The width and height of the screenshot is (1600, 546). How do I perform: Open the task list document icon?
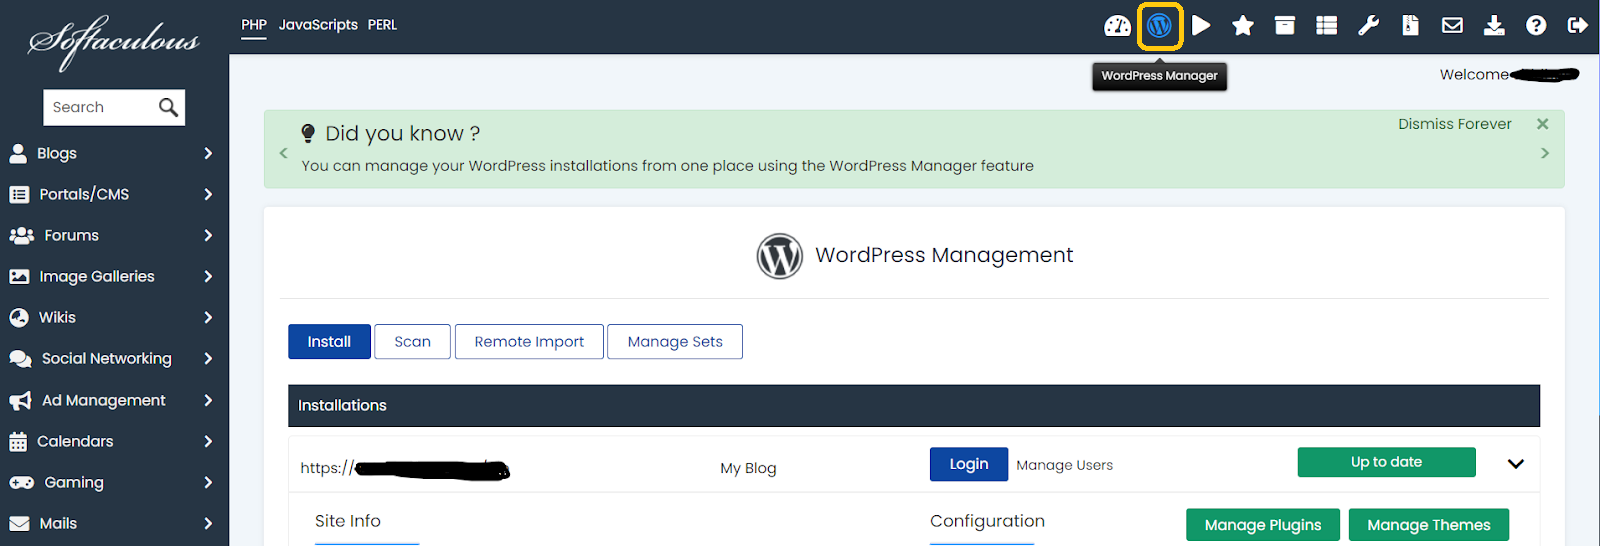1410,26
